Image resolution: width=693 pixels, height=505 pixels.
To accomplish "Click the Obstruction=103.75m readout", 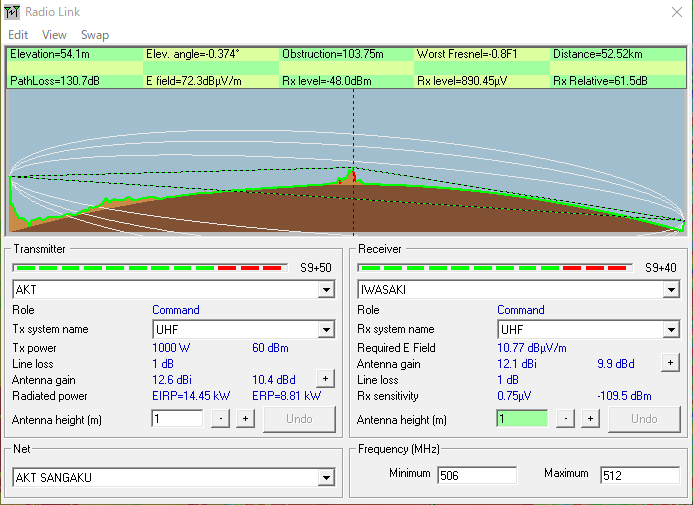I will coord(333,54).
